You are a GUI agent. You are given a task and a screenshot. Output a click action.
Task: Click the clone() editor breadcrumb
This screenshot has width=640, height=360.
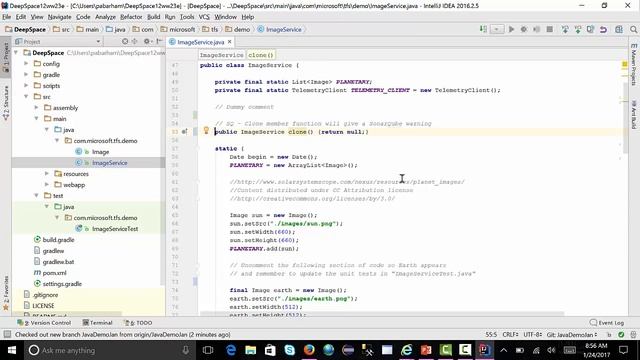click(261, 55)
